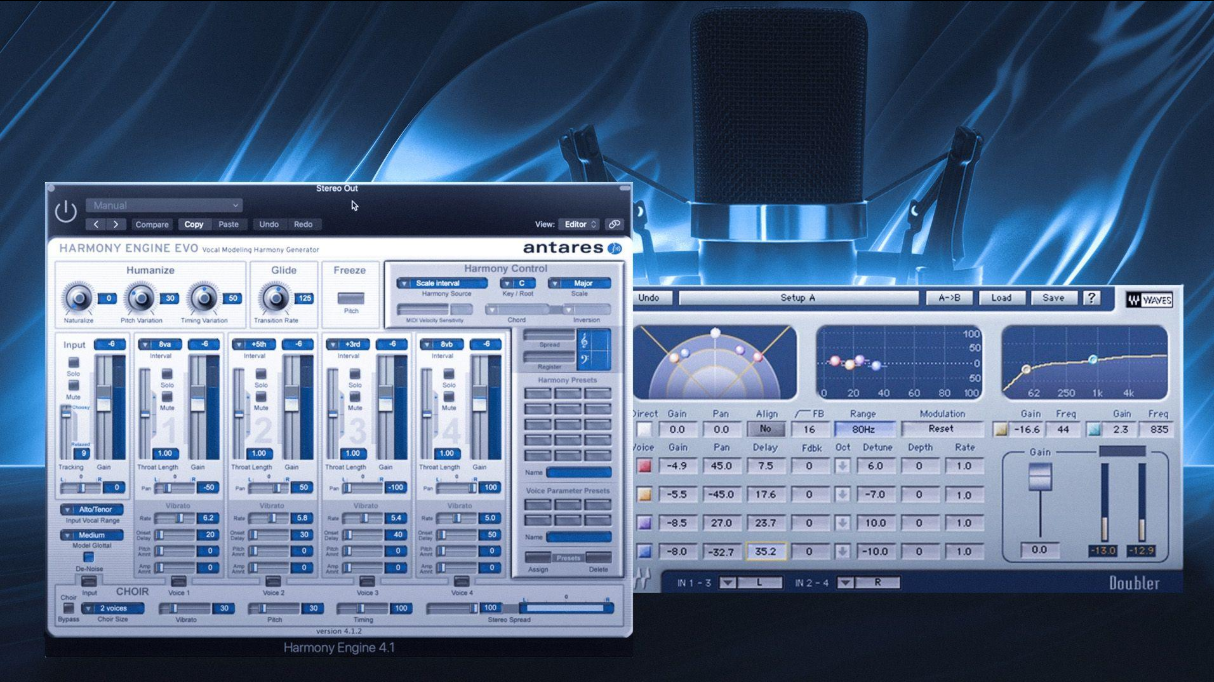Open the Doubler help with the question mark icon
Viewport: 1214px width, 682px height.
pyautogui.click(x=1093, y=297)
